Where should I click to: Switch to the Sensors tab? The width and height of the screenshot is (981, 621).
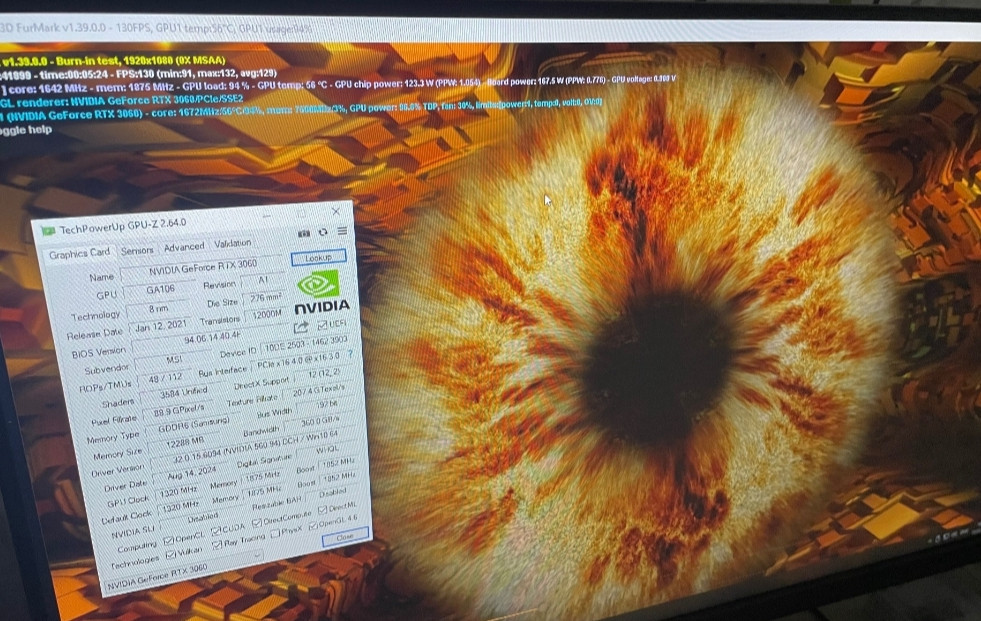(137, 250)
